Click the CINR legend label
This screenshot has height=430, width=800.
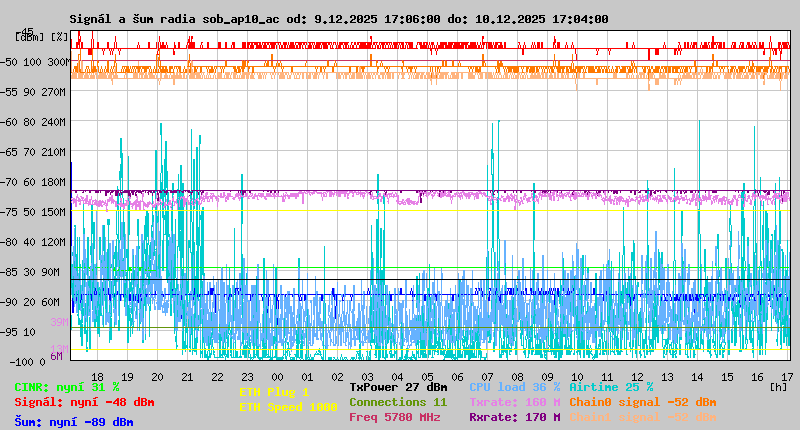[66, 387]
